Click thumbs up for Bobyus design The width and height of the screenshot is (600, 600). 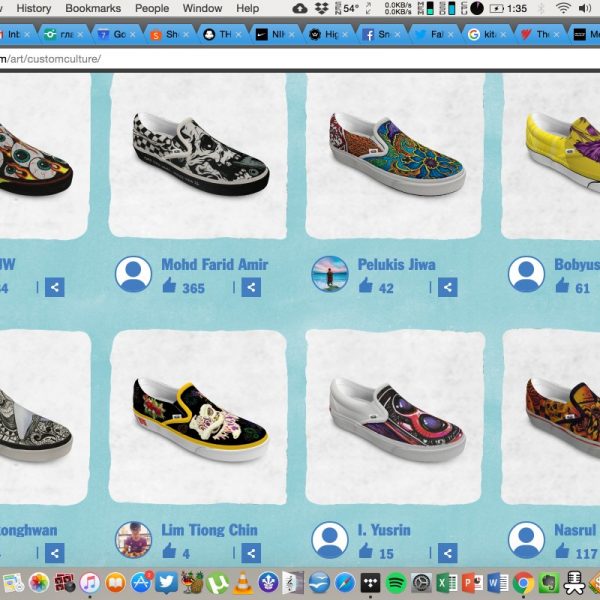pyautogui.click(x=562, y=288)
